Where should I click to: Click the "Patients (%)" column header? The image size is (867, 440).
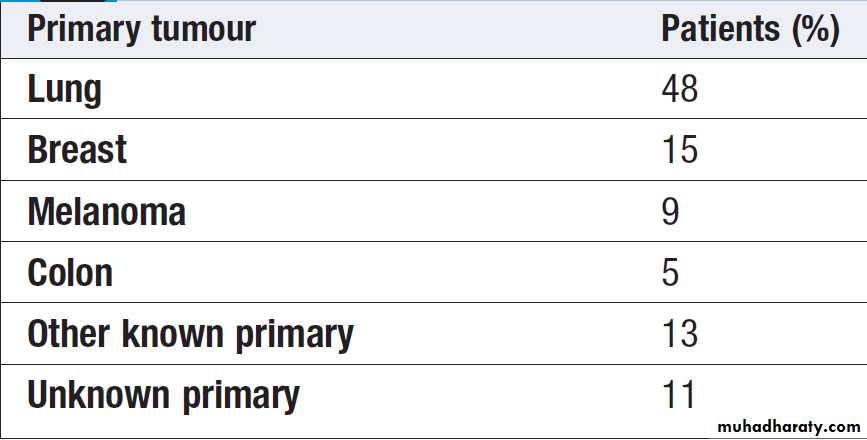[750, 30]
